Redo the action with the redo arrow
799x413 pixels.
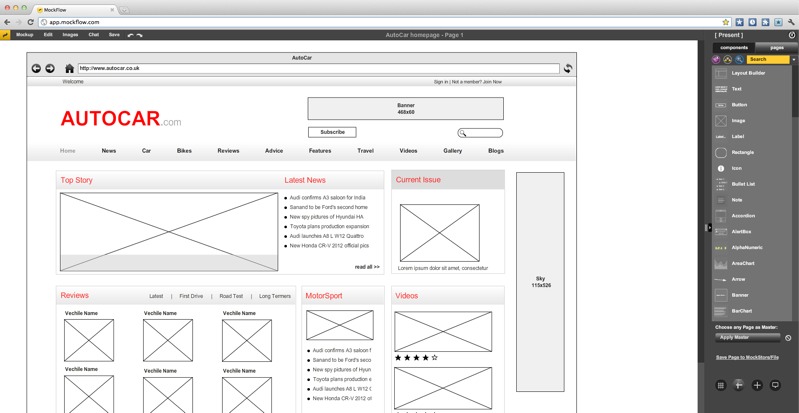pyautogui.click(x=139, y=35)
